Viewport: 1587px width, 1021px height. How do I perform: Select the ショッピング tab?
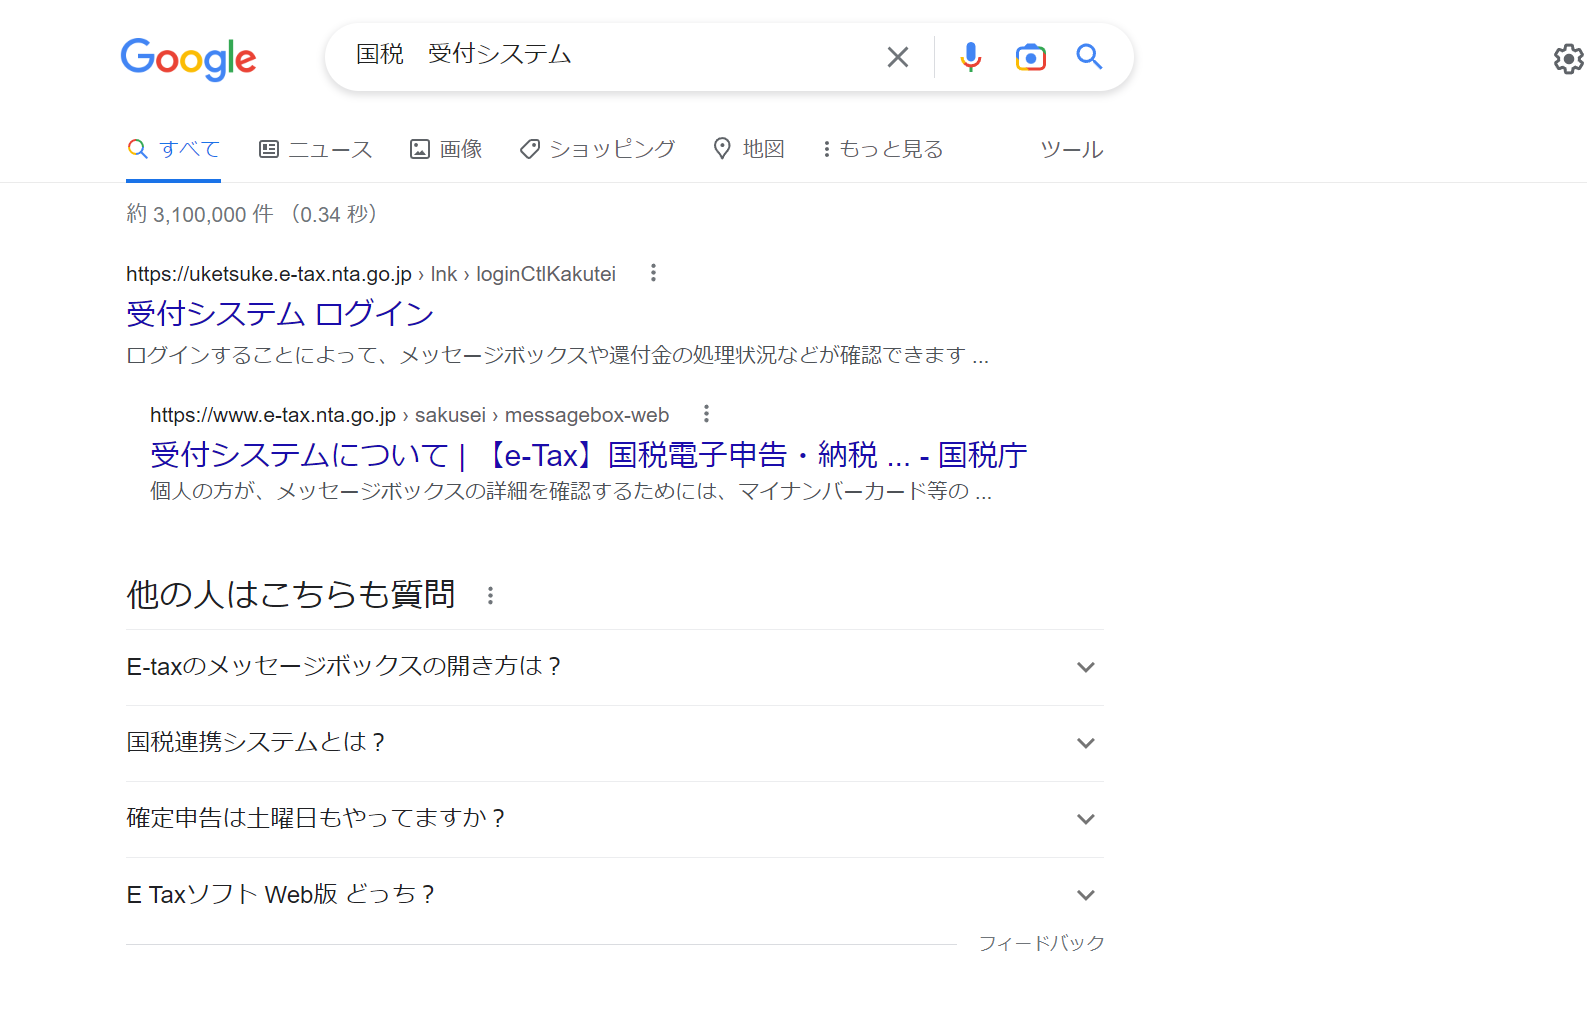598,150
